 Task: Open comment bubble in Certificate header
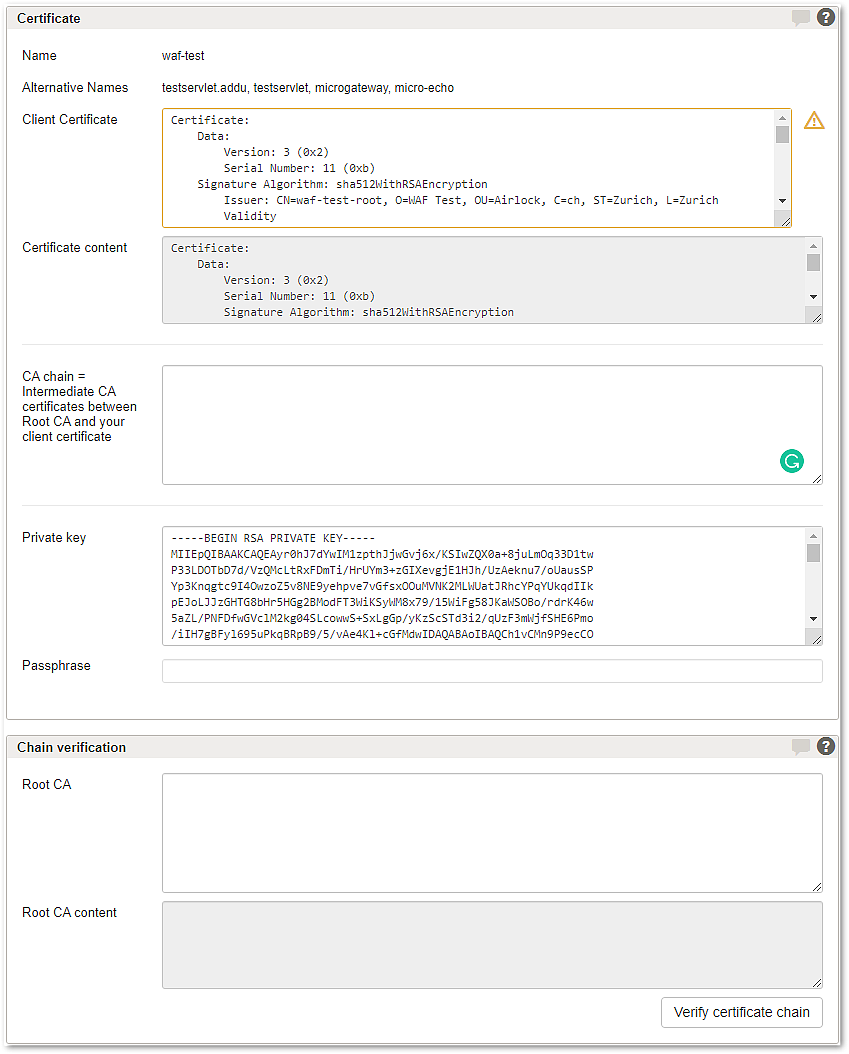(801, 17)
